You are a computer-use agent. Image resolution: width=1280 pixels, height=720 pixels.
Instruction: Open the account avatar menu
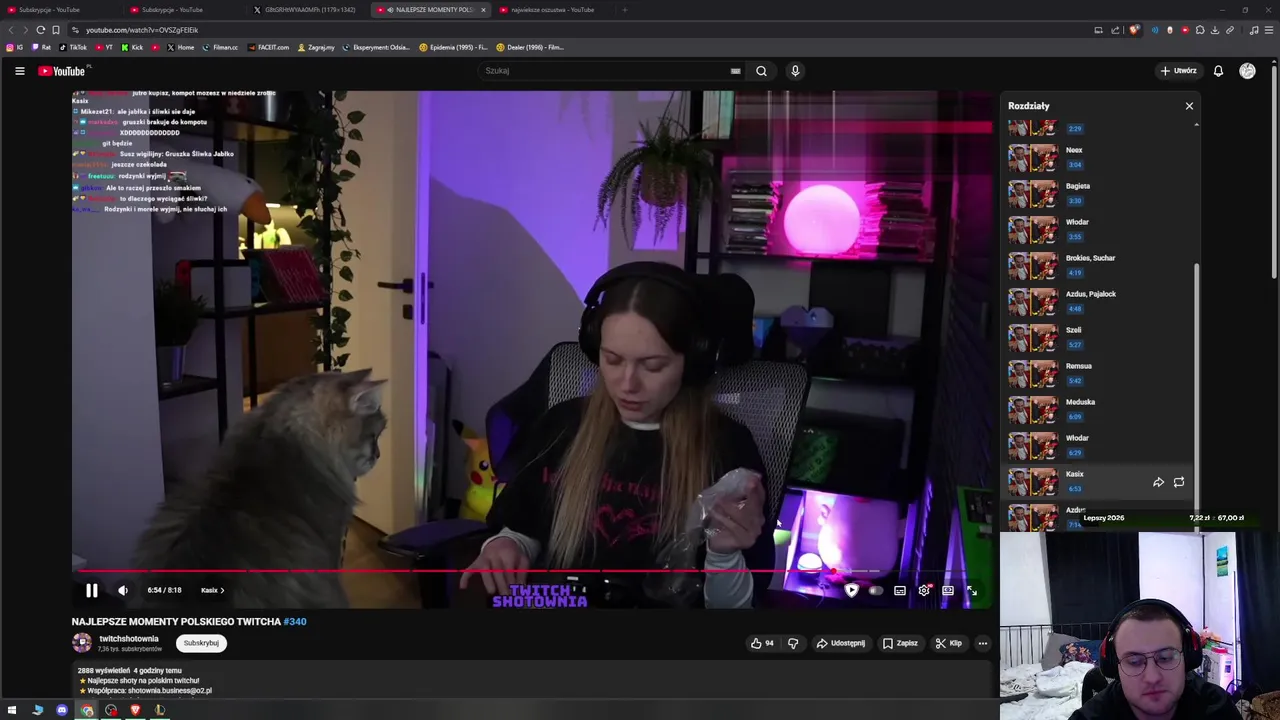pyautogui.click(x=1247, y=71)
